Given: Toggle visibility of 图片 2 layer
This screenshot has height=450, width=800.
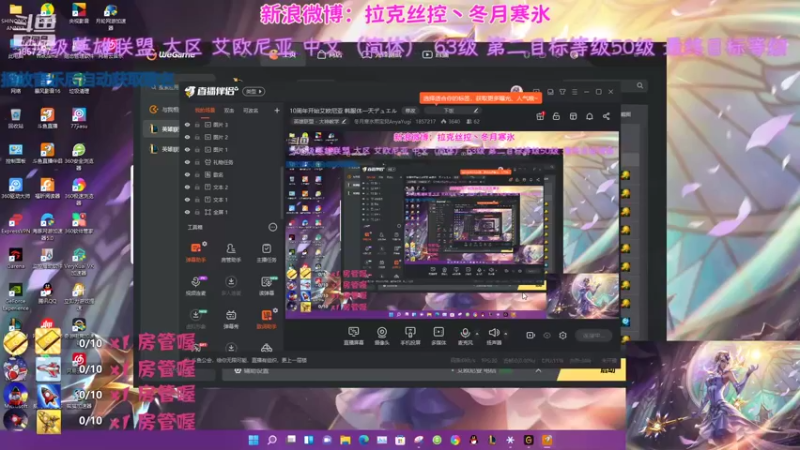Looking at the screenshot, I should tap(187, 137).
